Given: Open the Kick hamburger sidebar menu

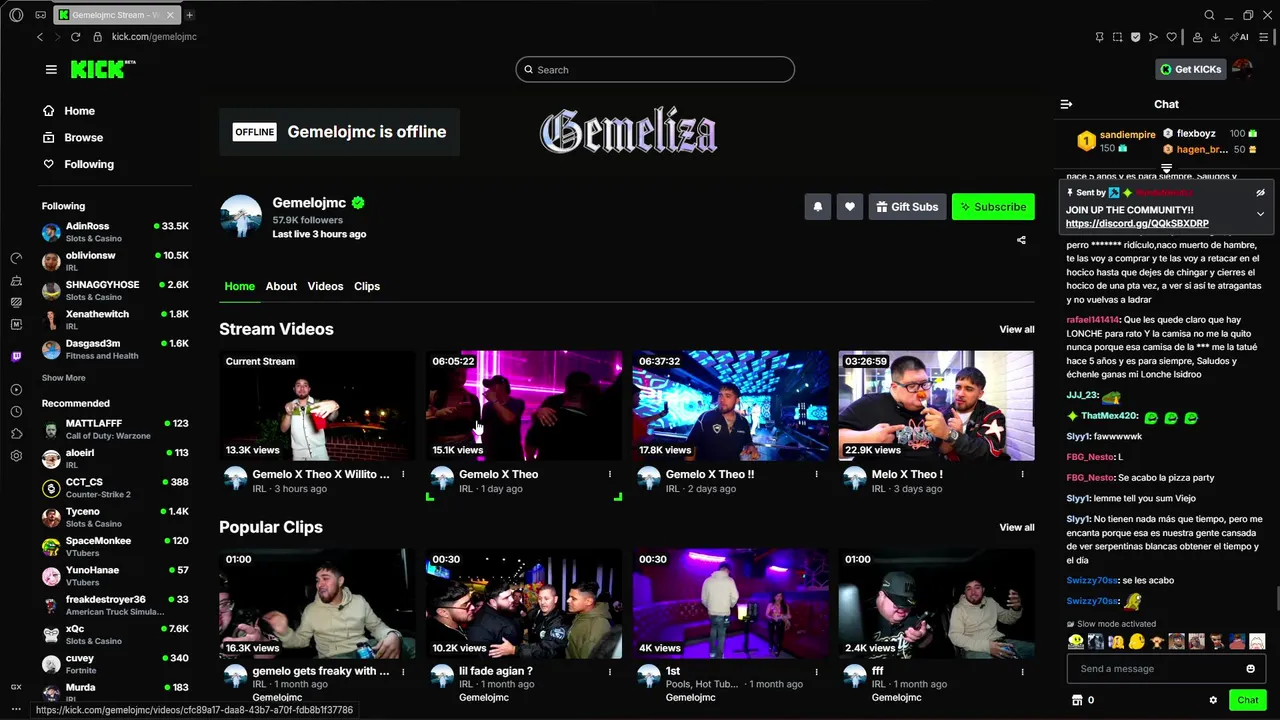Looking at the screenshot, I should tap(51, 69).
